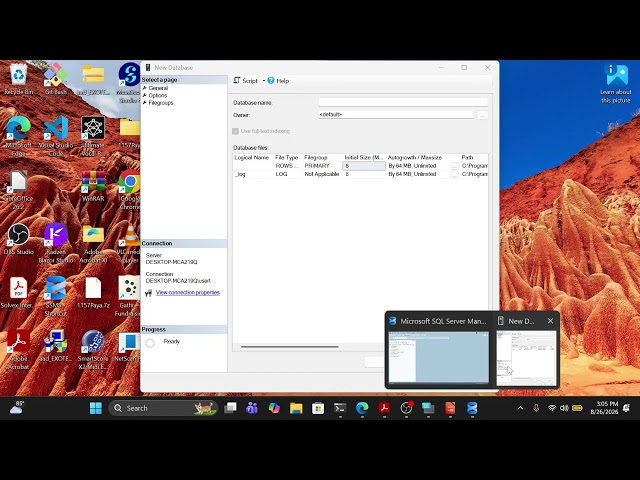The width and height of the screenshot is (640, 480).
Task: Open File Explorer from taskbar
Action: coord(296,408)
